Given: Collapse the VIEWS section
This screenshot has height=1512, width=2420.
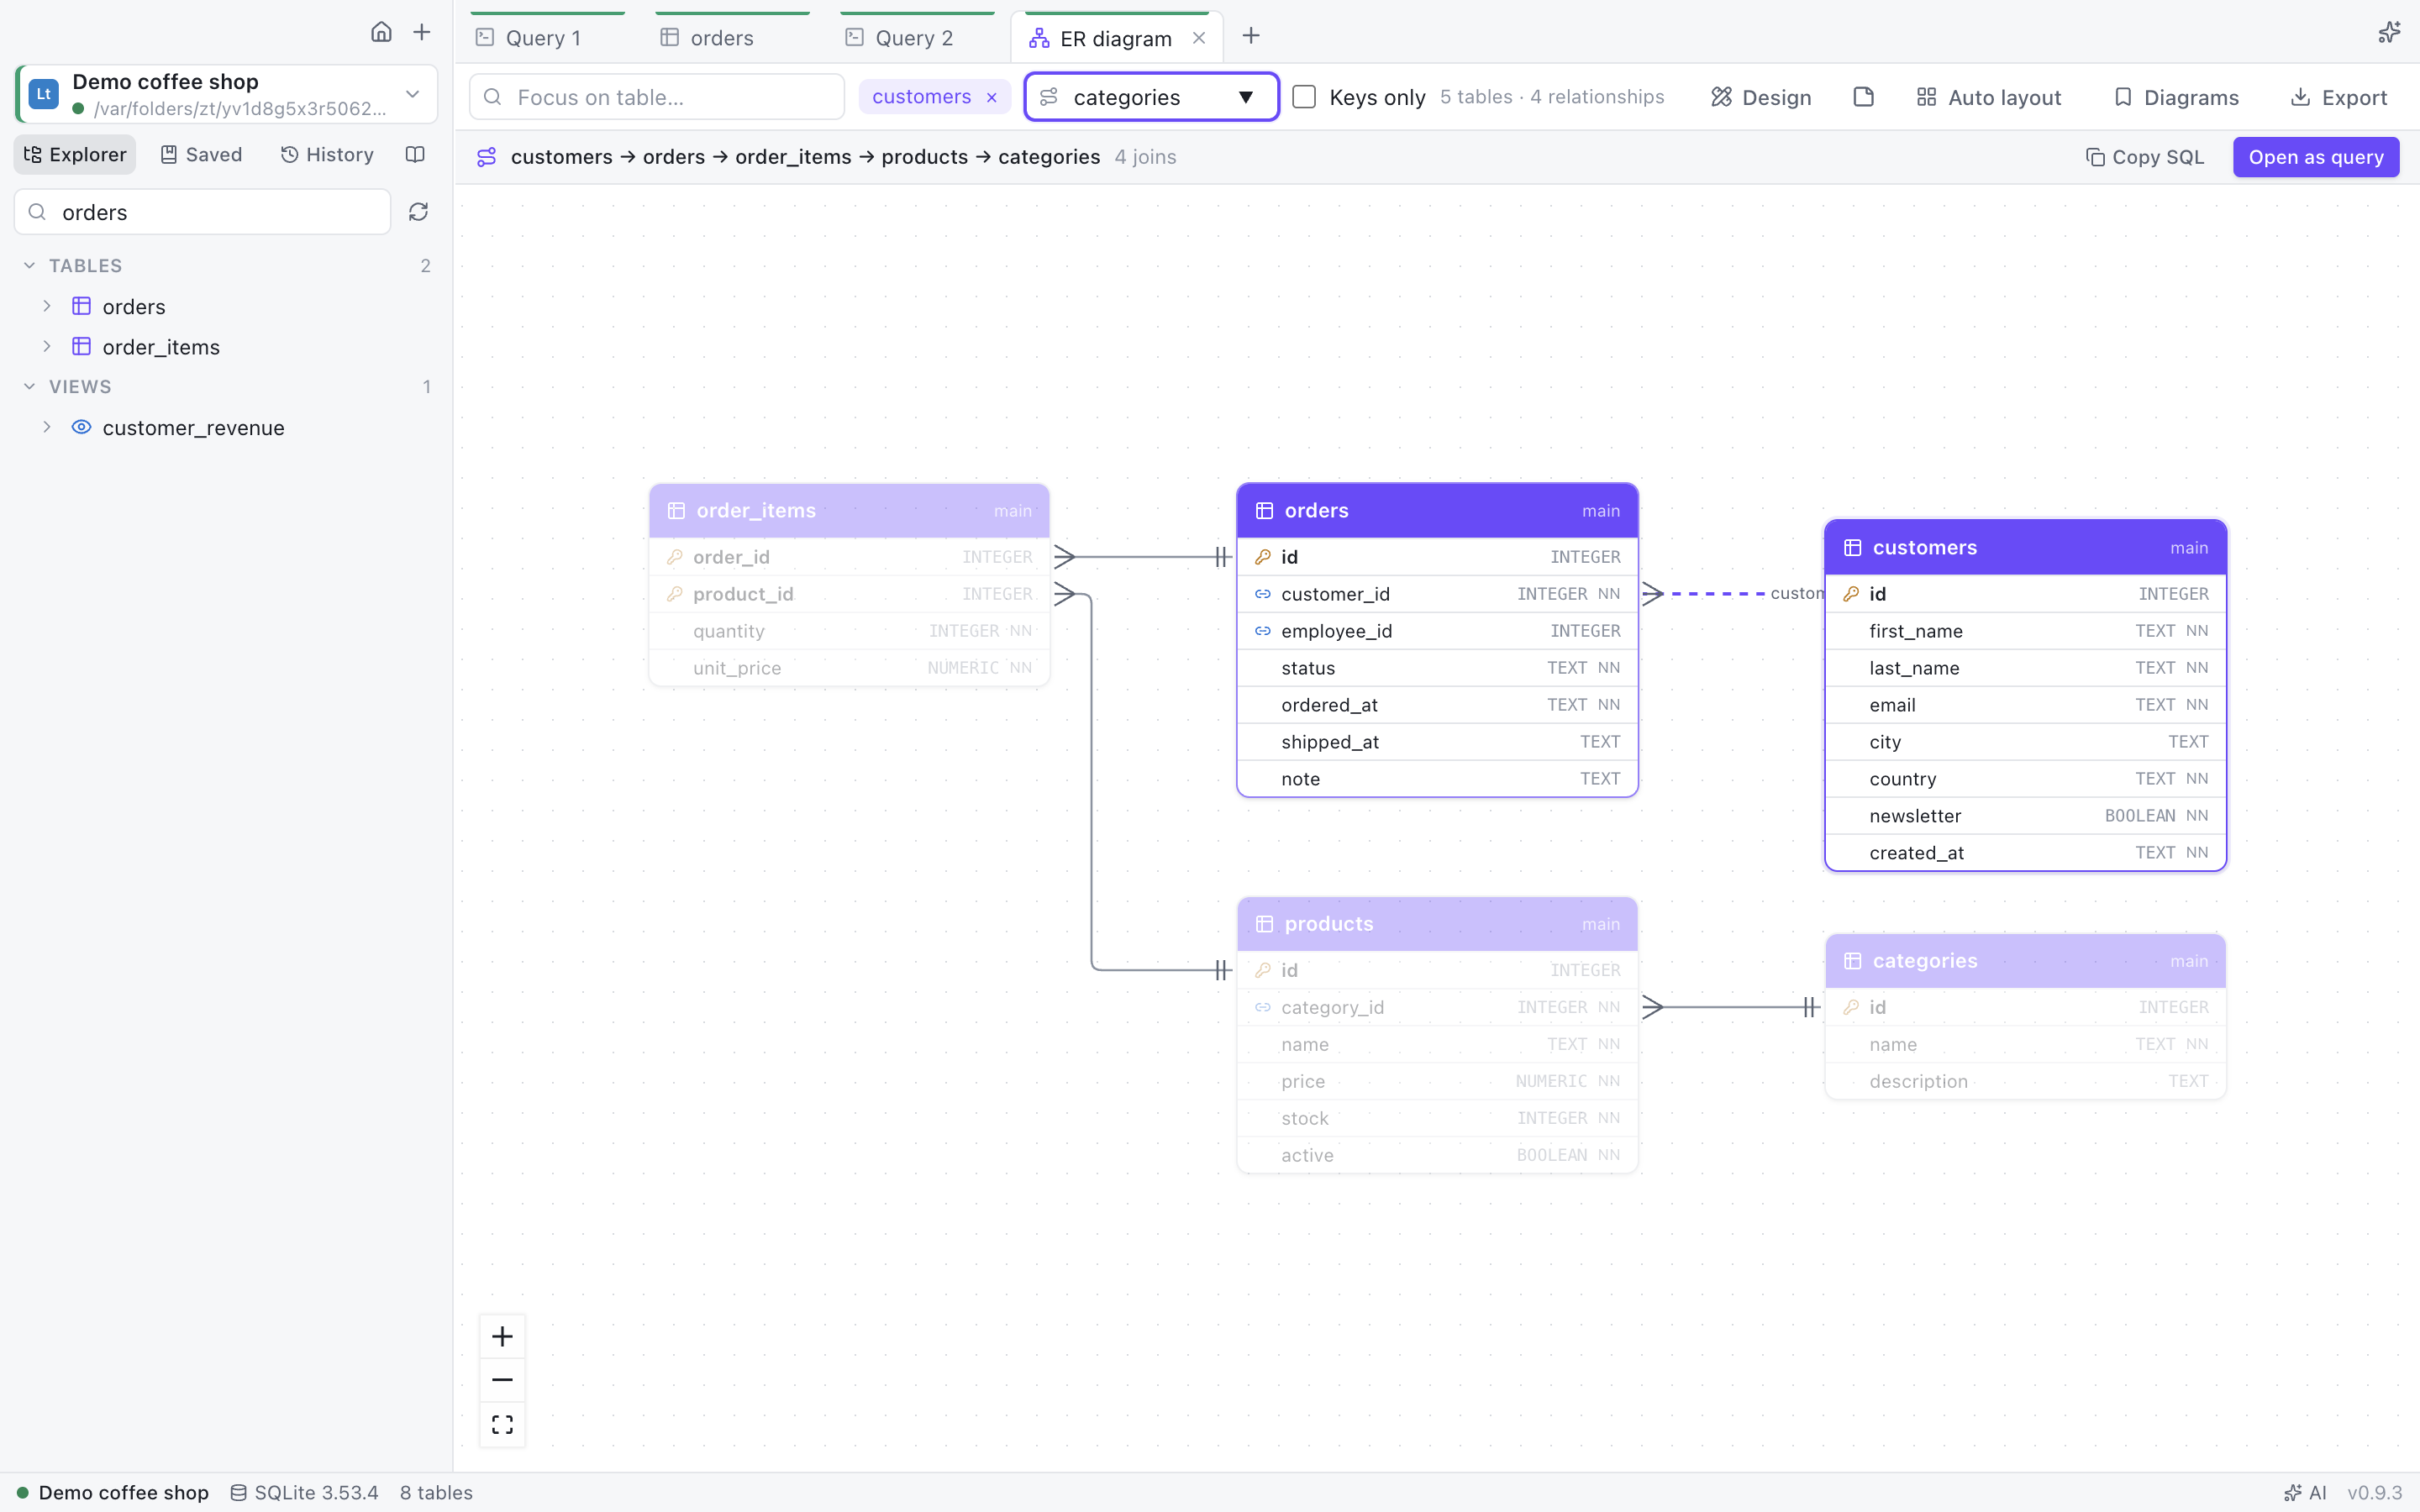Looking at the screenshot, I should [29, 386].
